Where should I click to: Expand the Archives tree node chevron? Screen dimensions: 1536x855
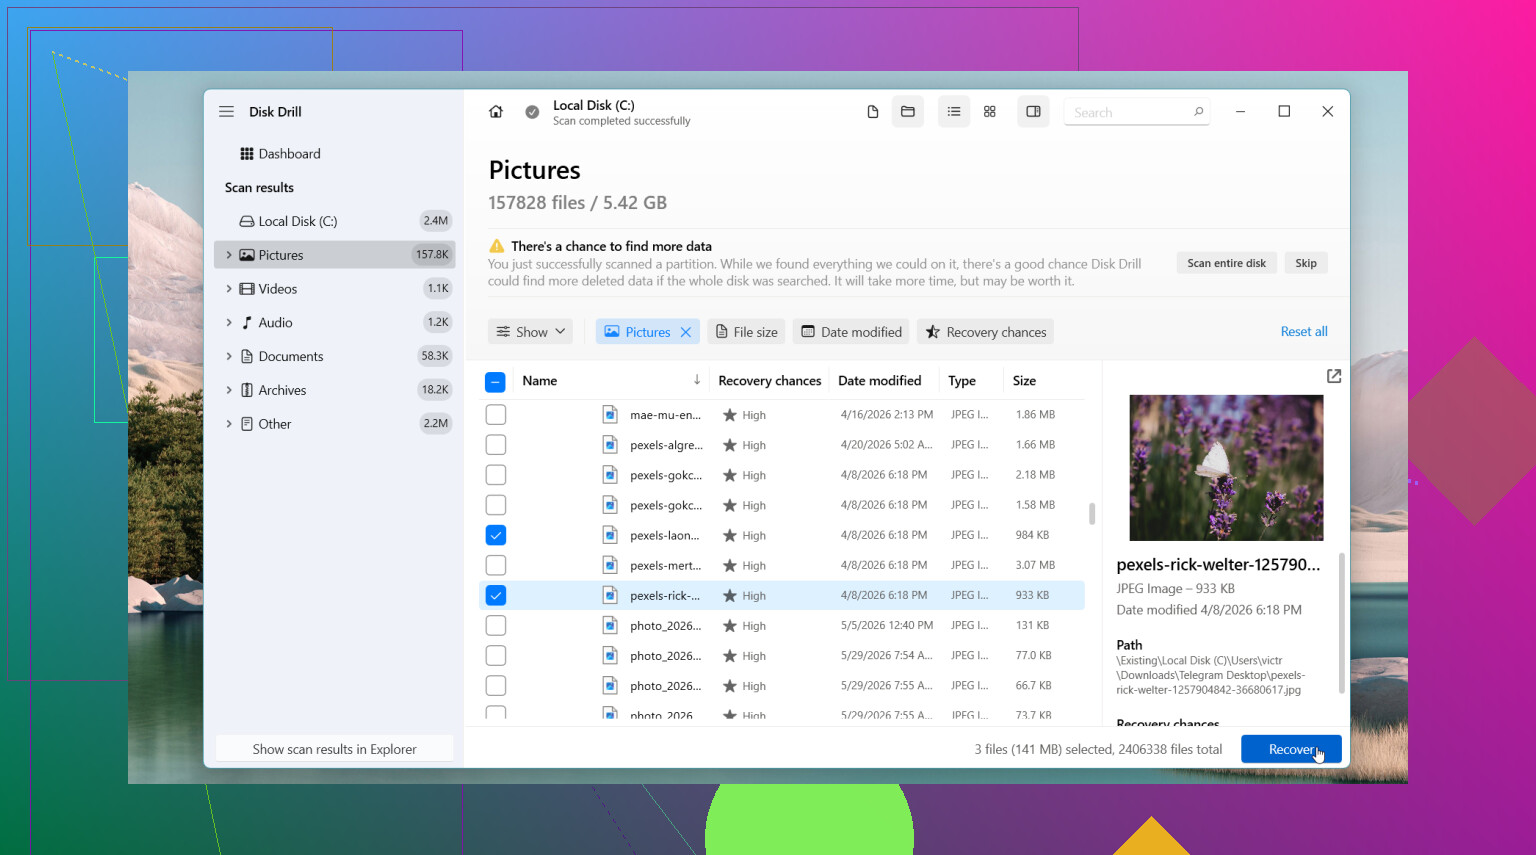(229, 390)
